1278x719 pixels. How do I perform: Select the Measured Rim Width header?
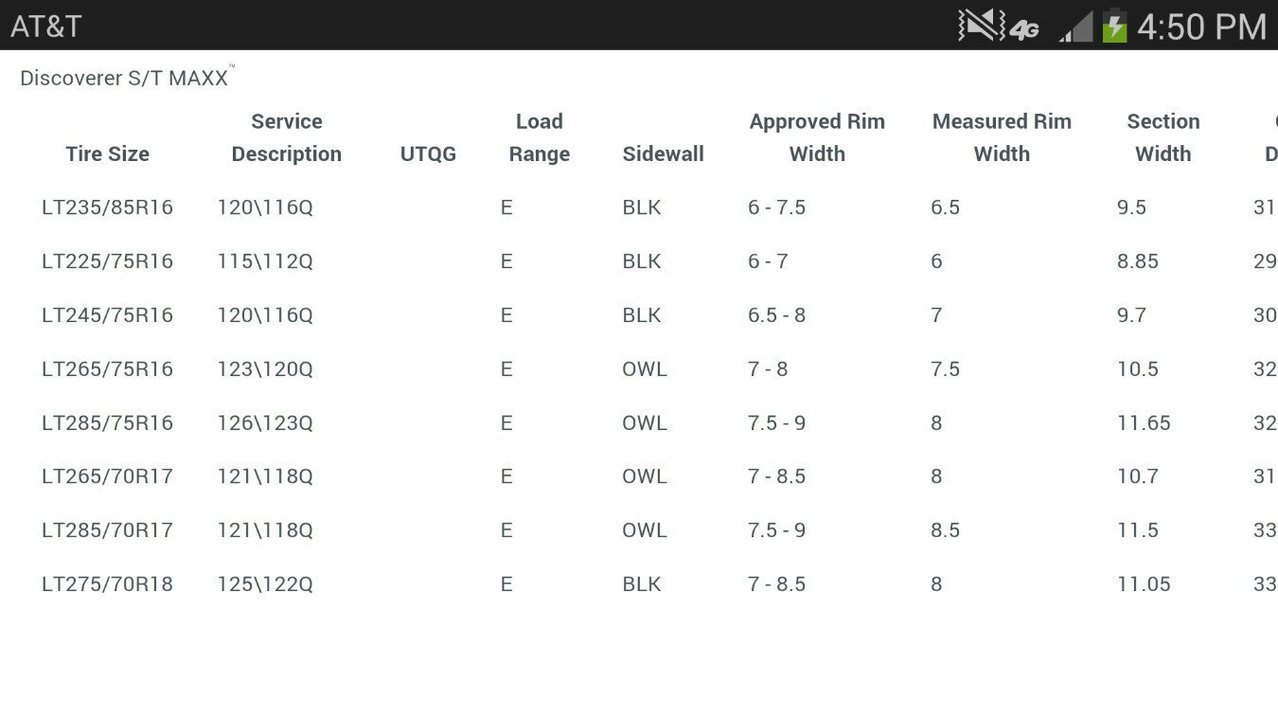pos(1001,138)
